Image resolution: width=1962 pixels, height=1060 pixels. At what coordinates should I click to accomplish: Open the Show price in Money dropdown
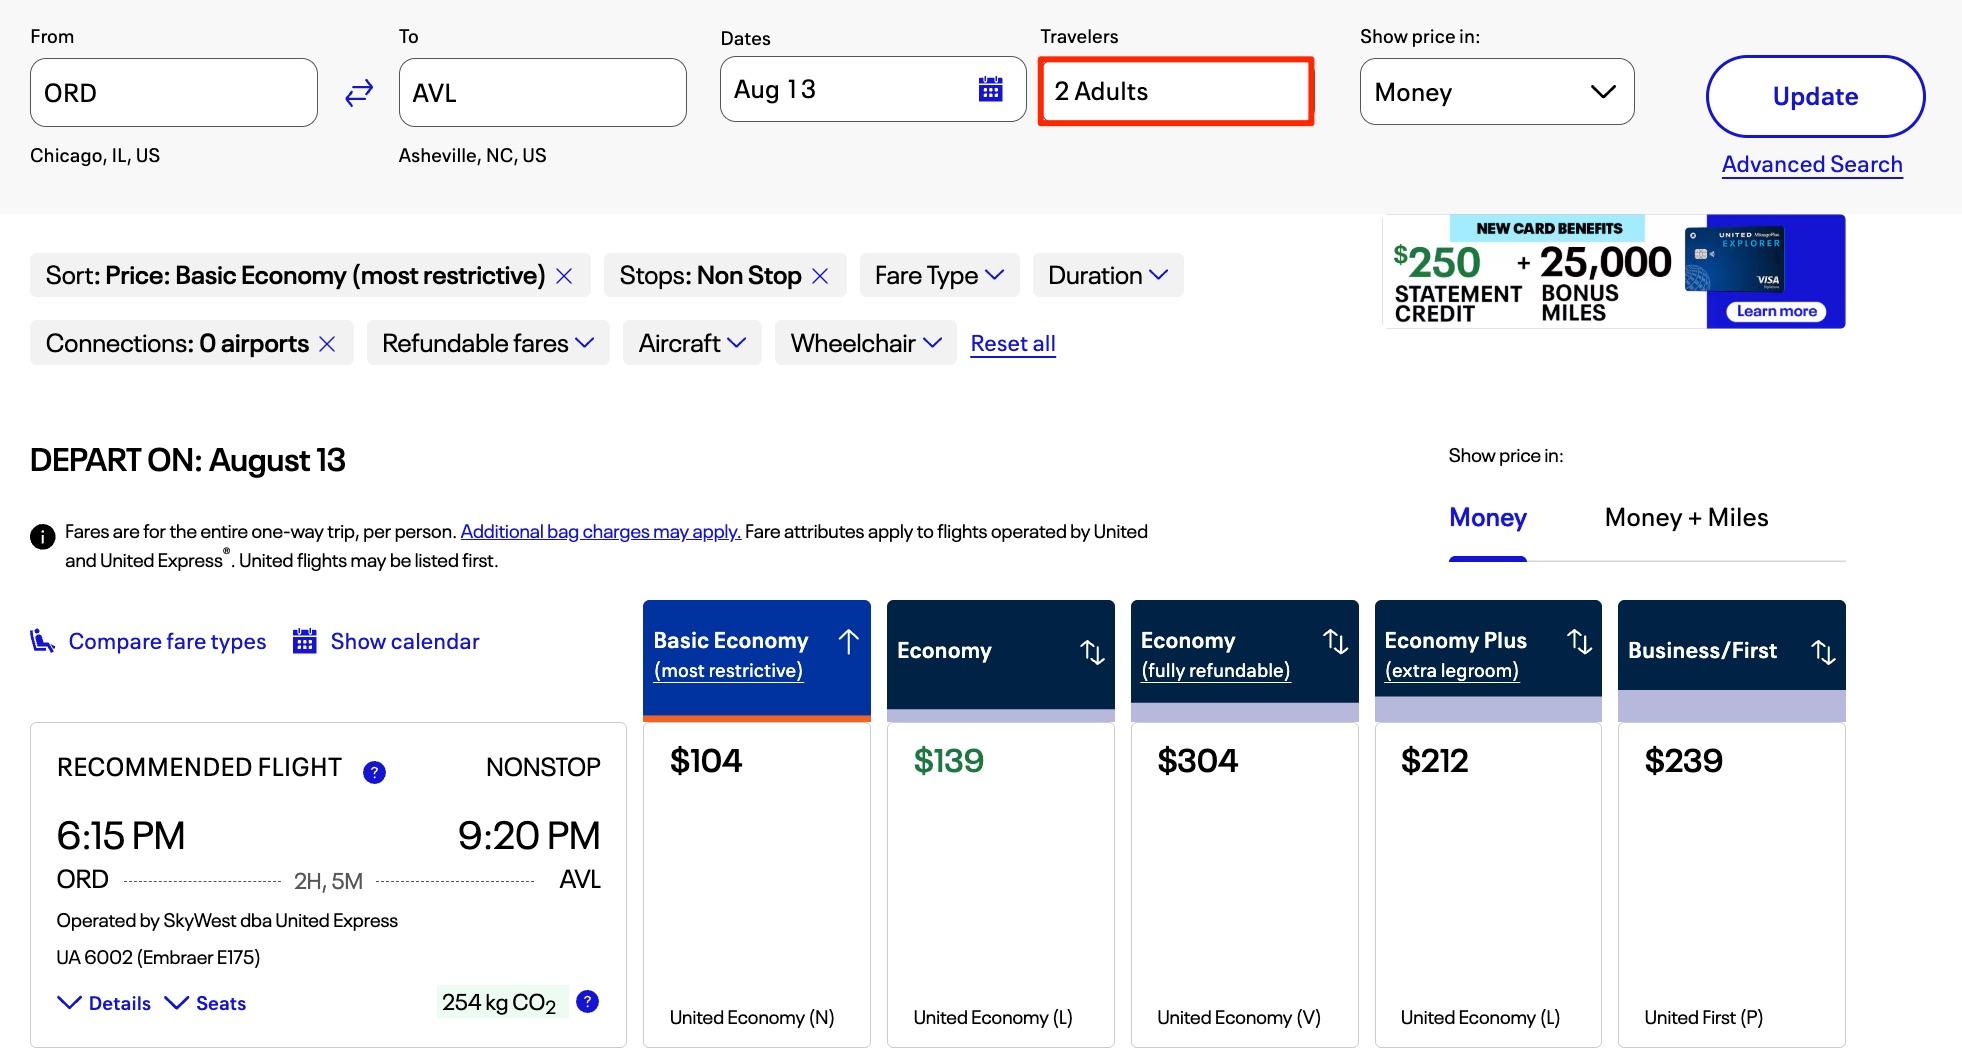pos(1497,92)
